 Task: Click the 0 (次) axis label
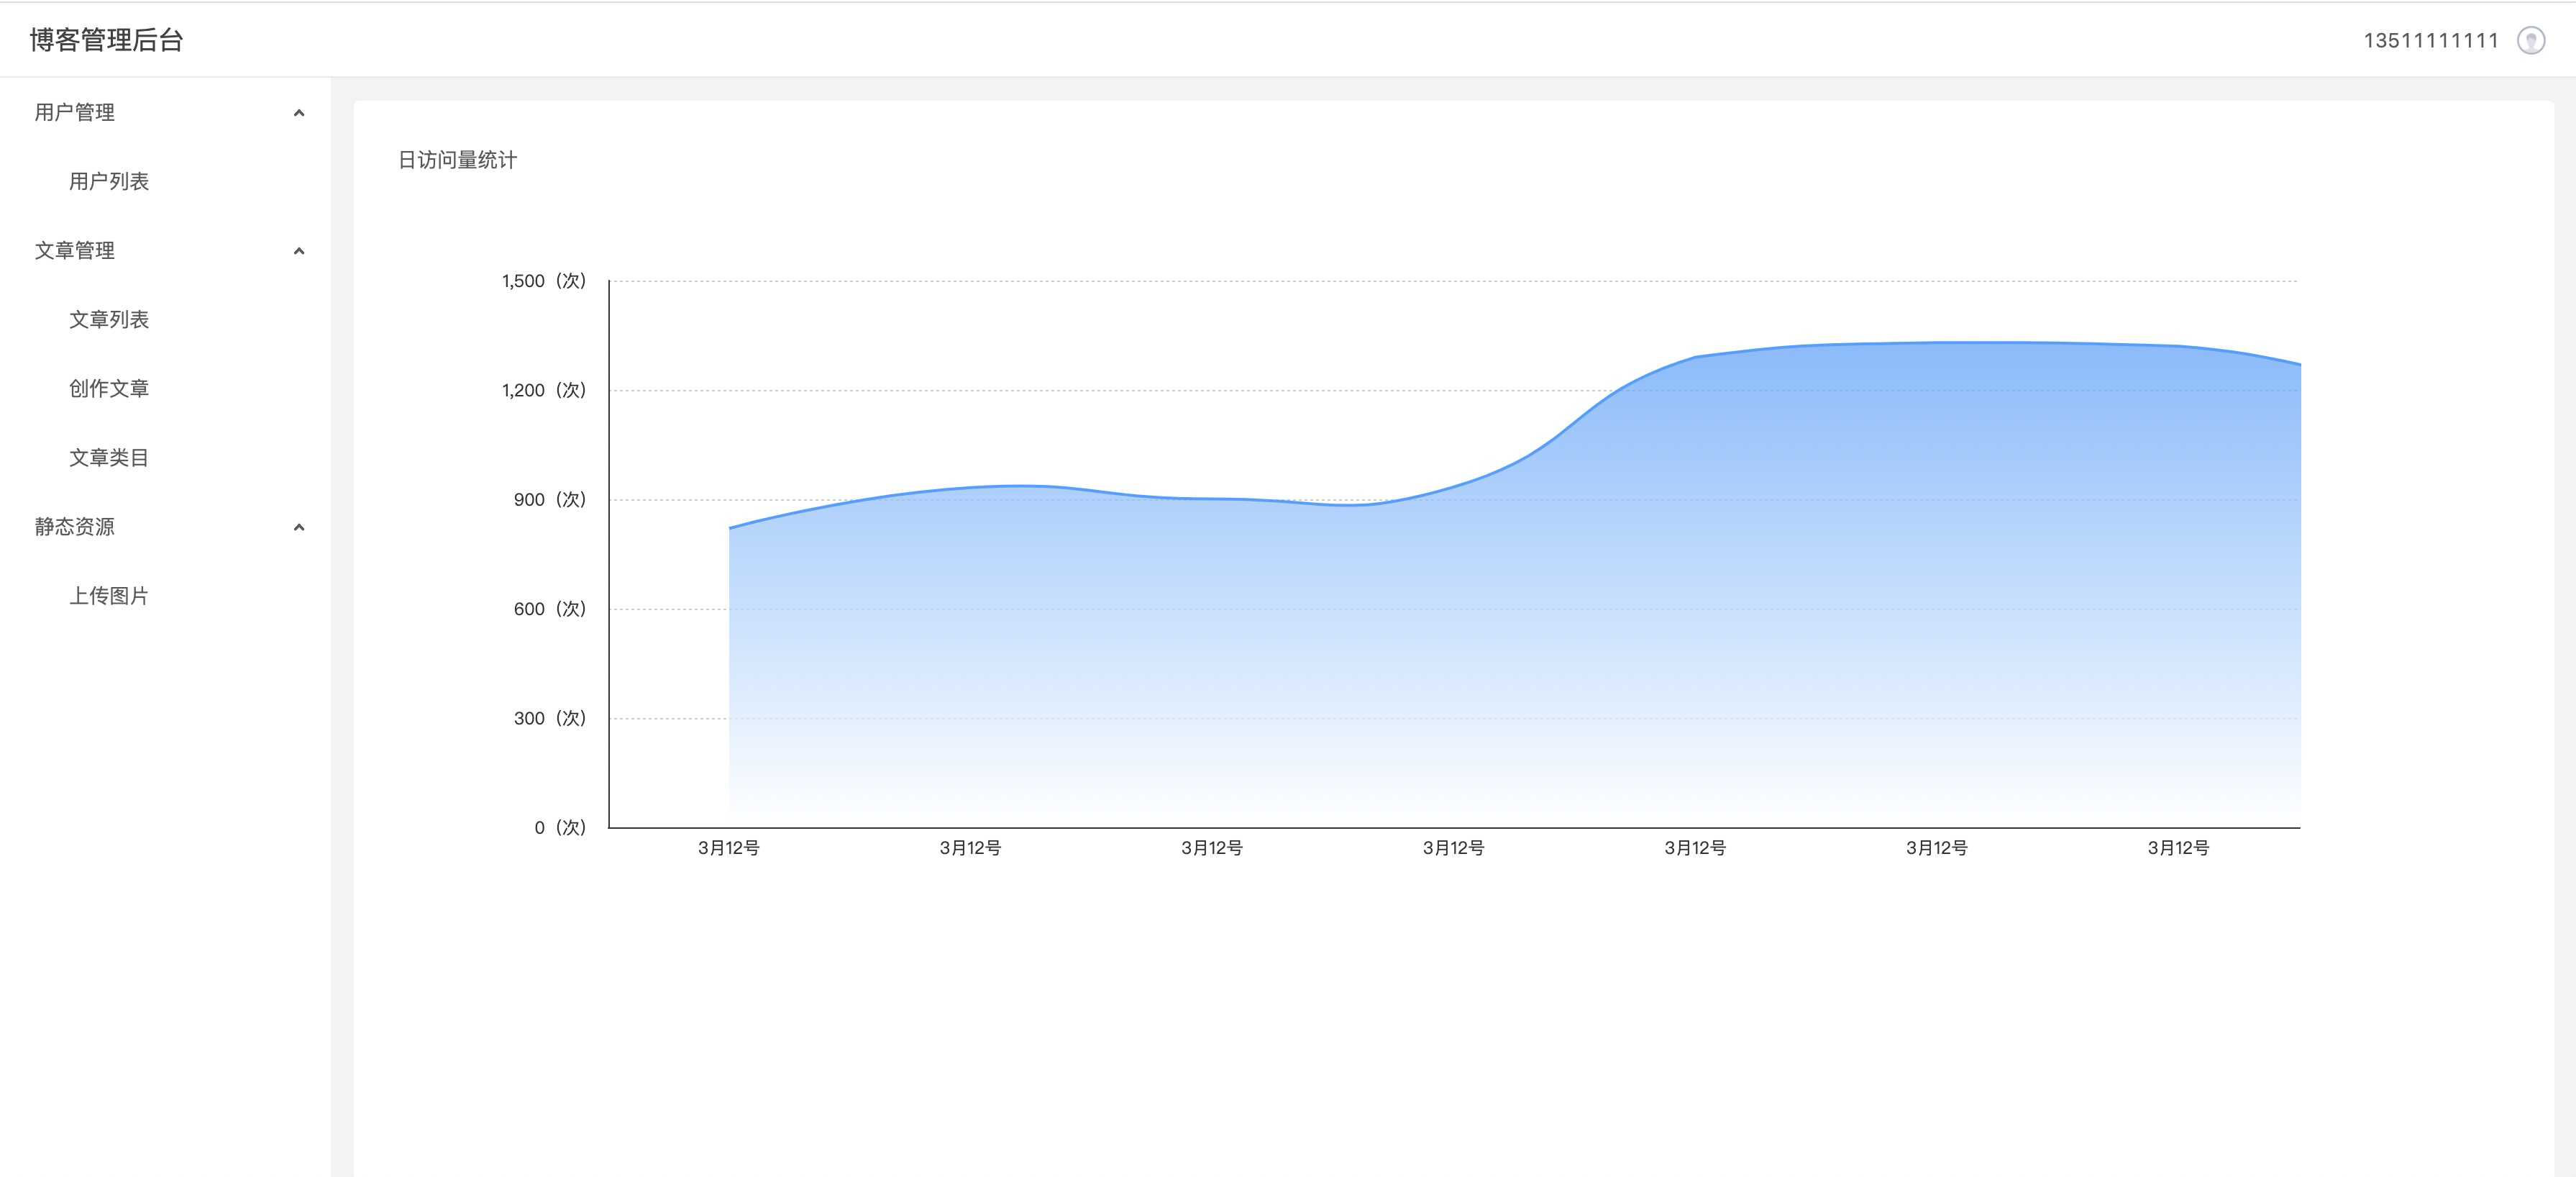point(560,827)
